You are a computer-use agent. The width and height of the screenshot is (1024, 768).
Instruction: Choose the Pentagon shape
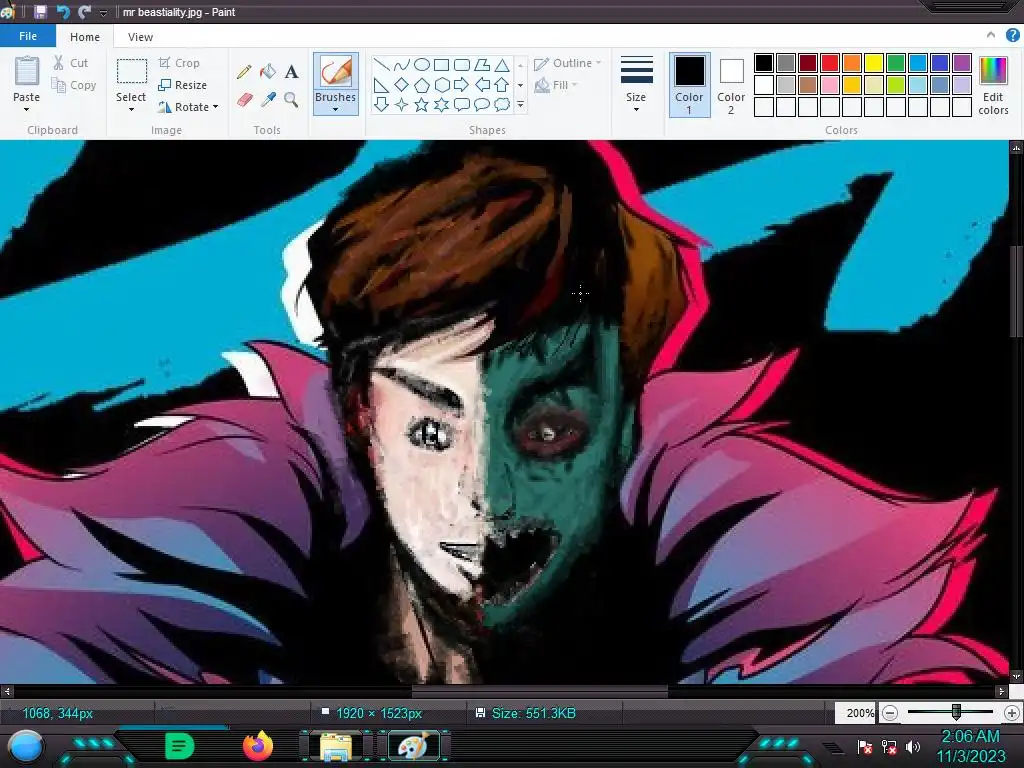click(x=422, y=85)
